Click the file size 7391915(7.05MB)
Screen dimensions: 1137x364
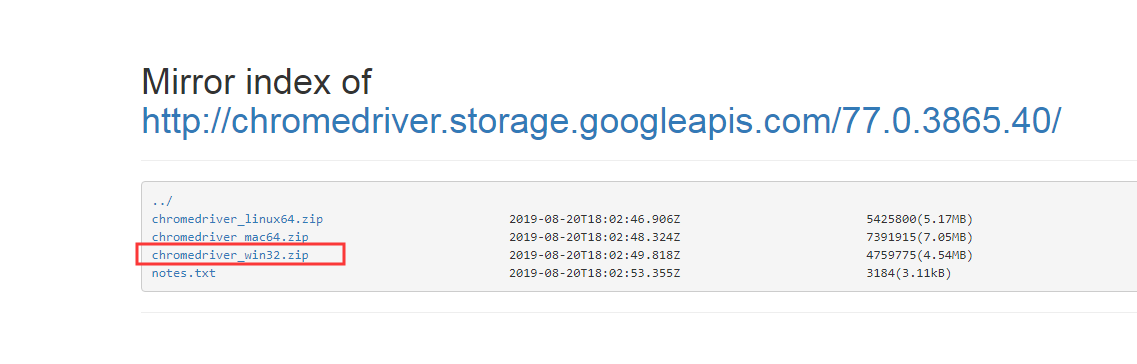point(919,237)
